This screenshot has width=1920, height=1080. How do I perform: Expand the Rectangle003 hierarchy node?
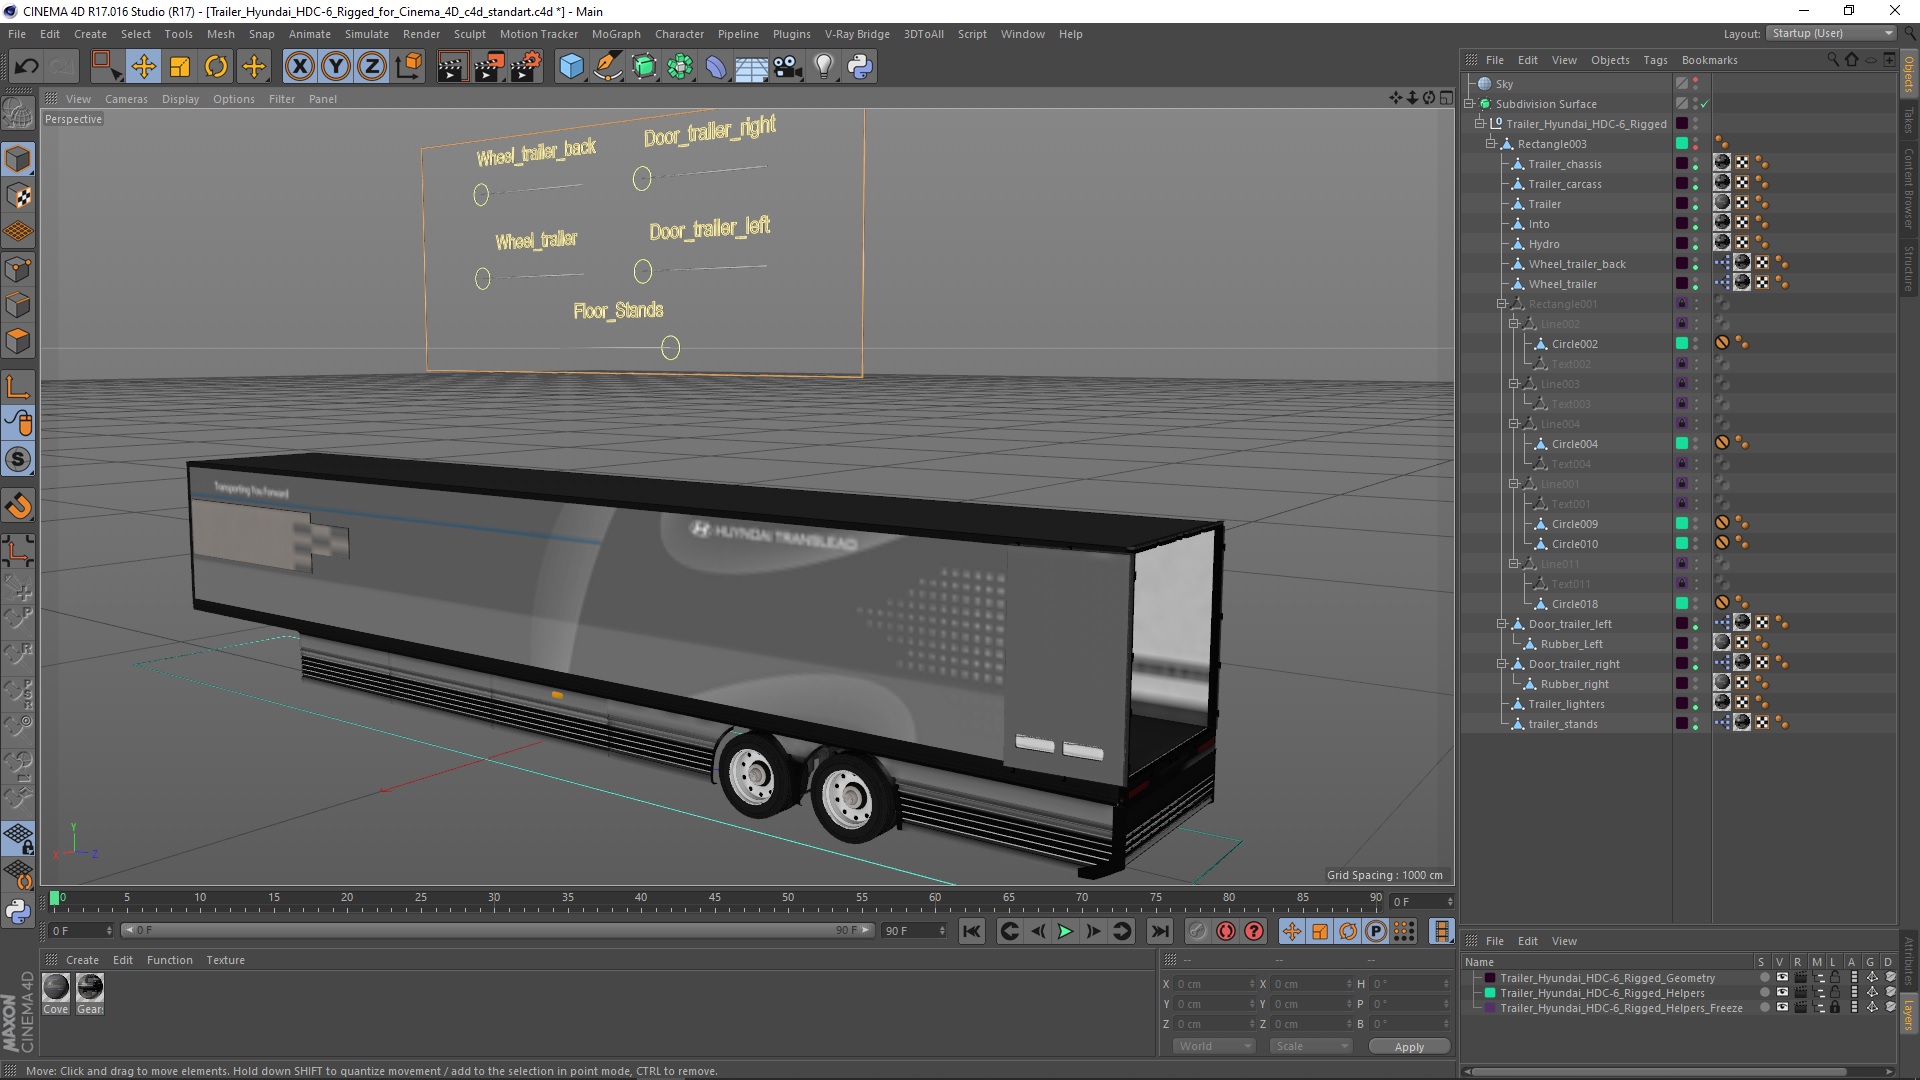pos(1490,142)
